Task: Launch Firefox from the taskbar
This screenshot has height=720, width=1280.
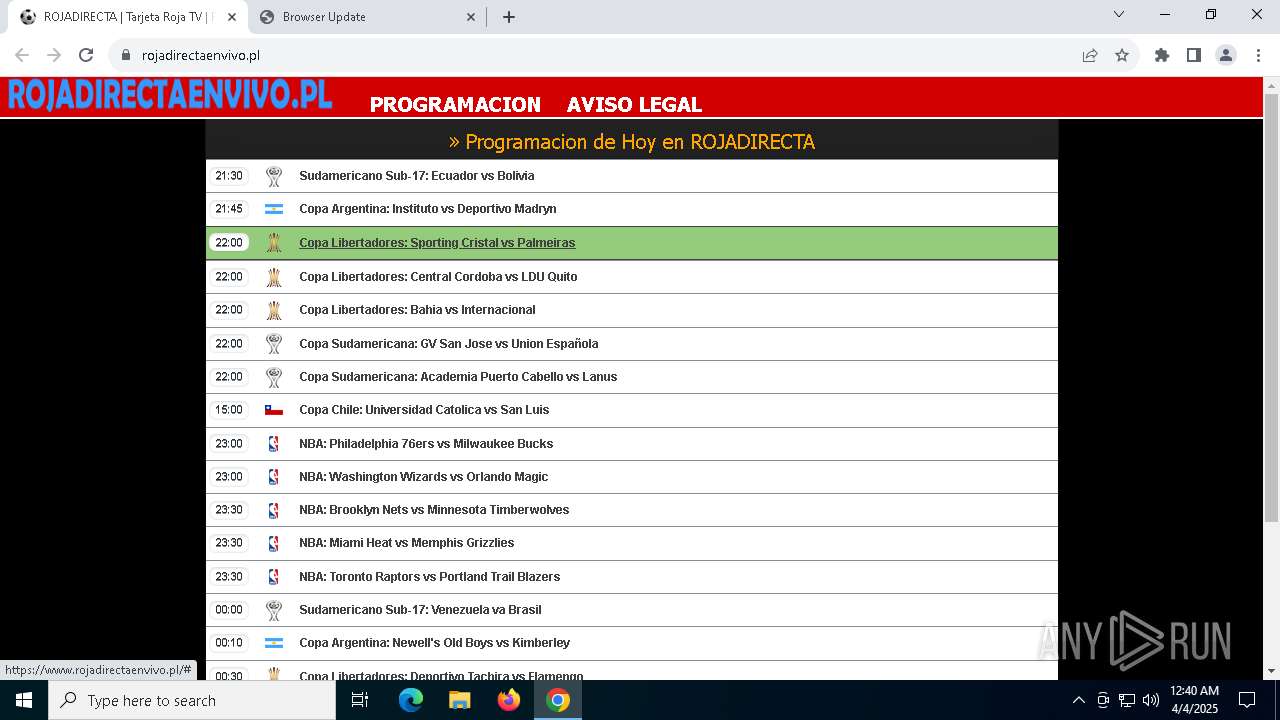Action: click(509, 700)
